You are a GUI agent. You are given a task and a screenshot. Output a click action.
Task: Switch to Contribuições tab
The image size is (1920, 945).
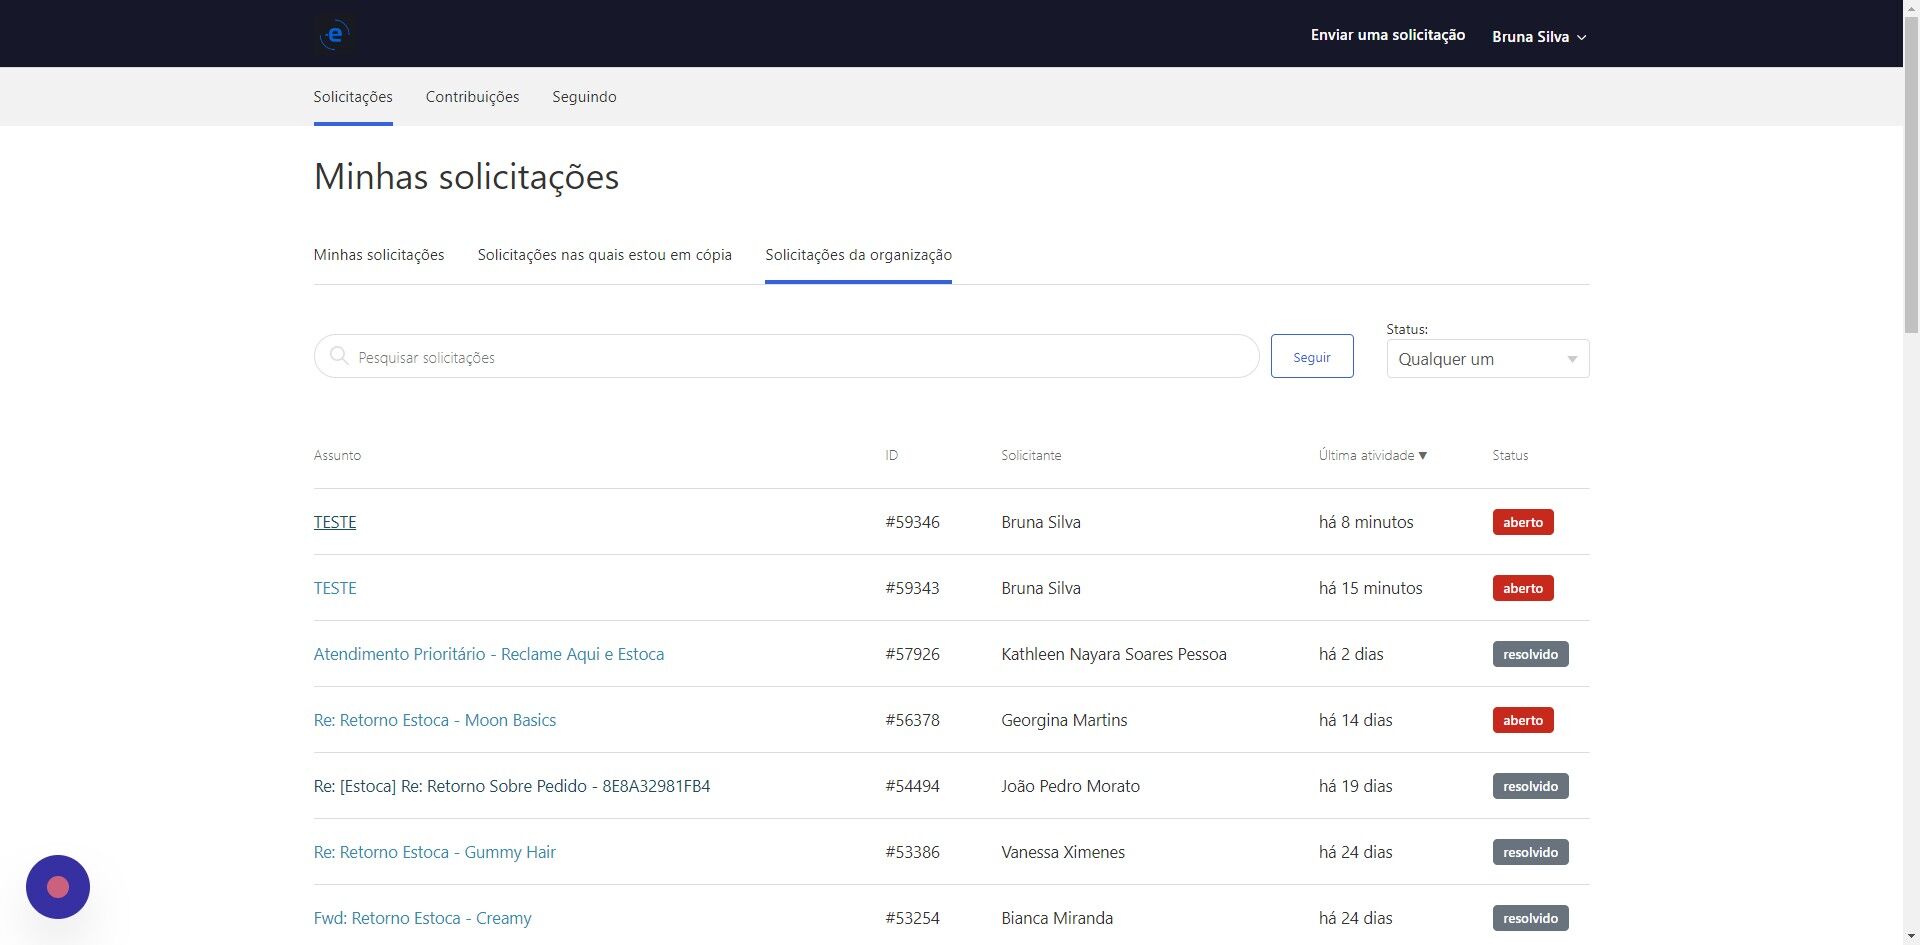(472, 97)
